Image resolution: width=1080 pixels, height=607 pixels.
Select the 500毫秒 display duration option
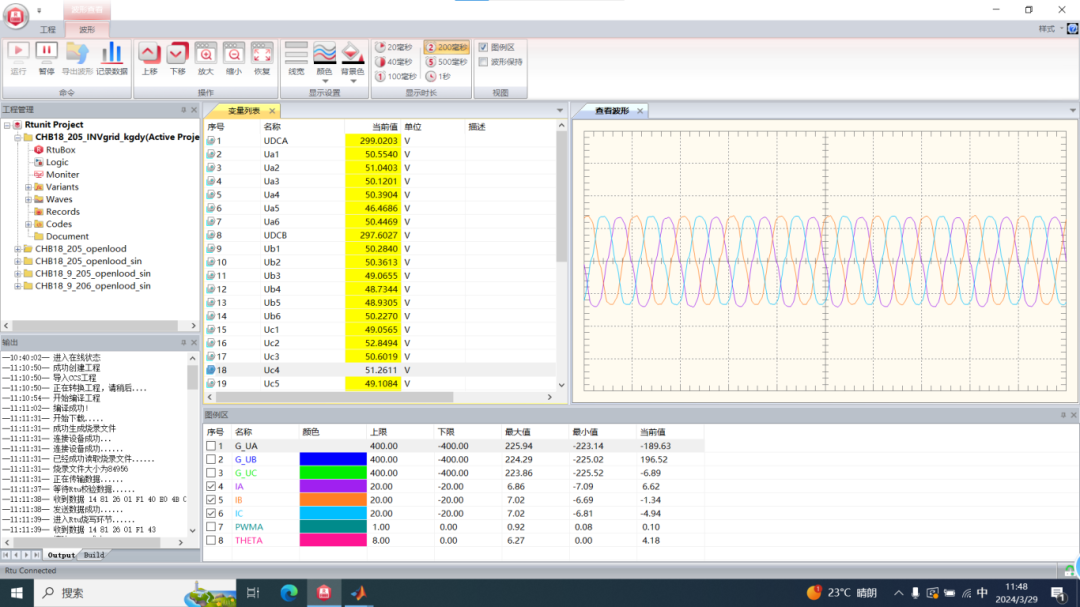(446, 62)
